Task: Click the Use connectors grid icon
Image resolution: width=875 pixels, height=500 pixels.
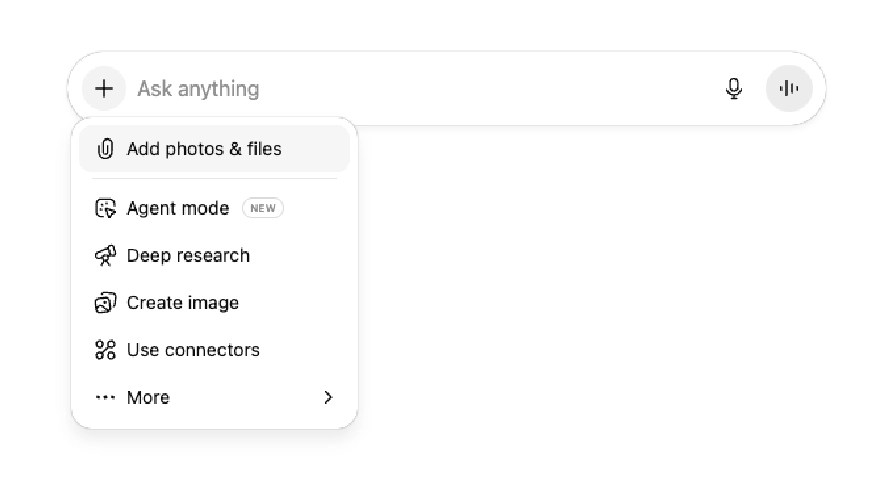Action: coord(105,350)
